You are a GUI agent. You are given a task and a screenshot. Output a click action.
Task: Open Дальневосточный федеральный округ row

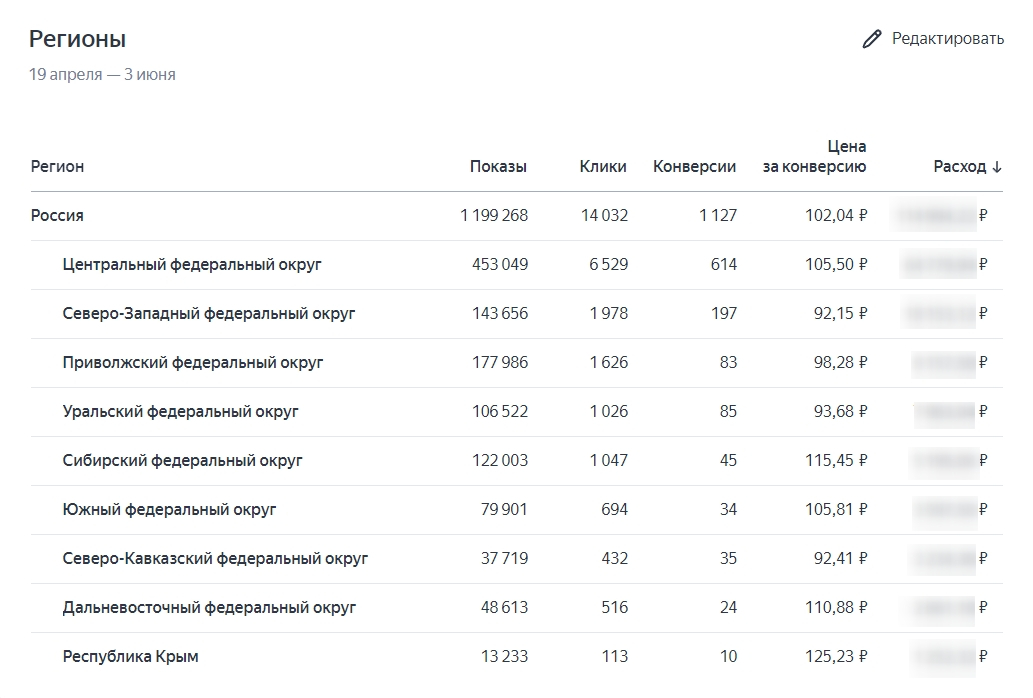coord(209,608)
